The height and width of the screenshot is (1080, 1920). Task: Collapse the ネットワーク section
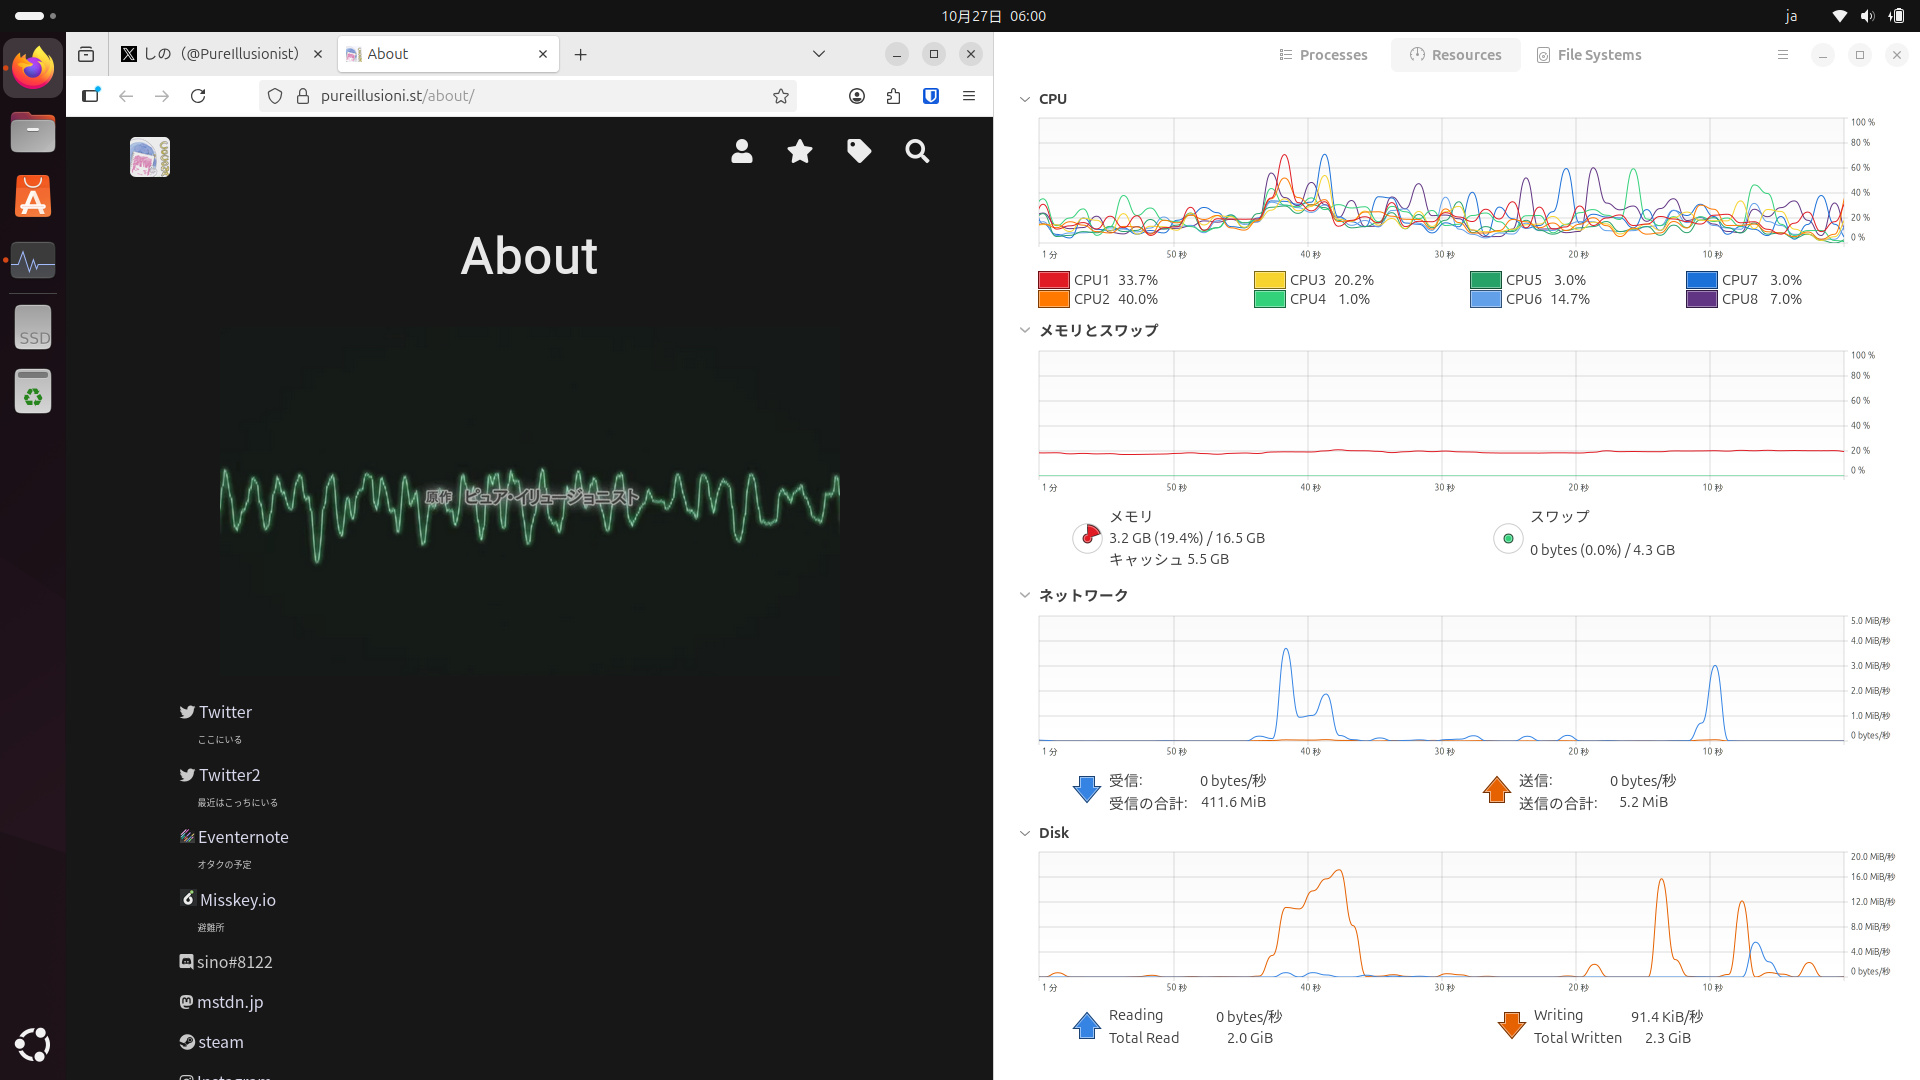click(1025, 595)
